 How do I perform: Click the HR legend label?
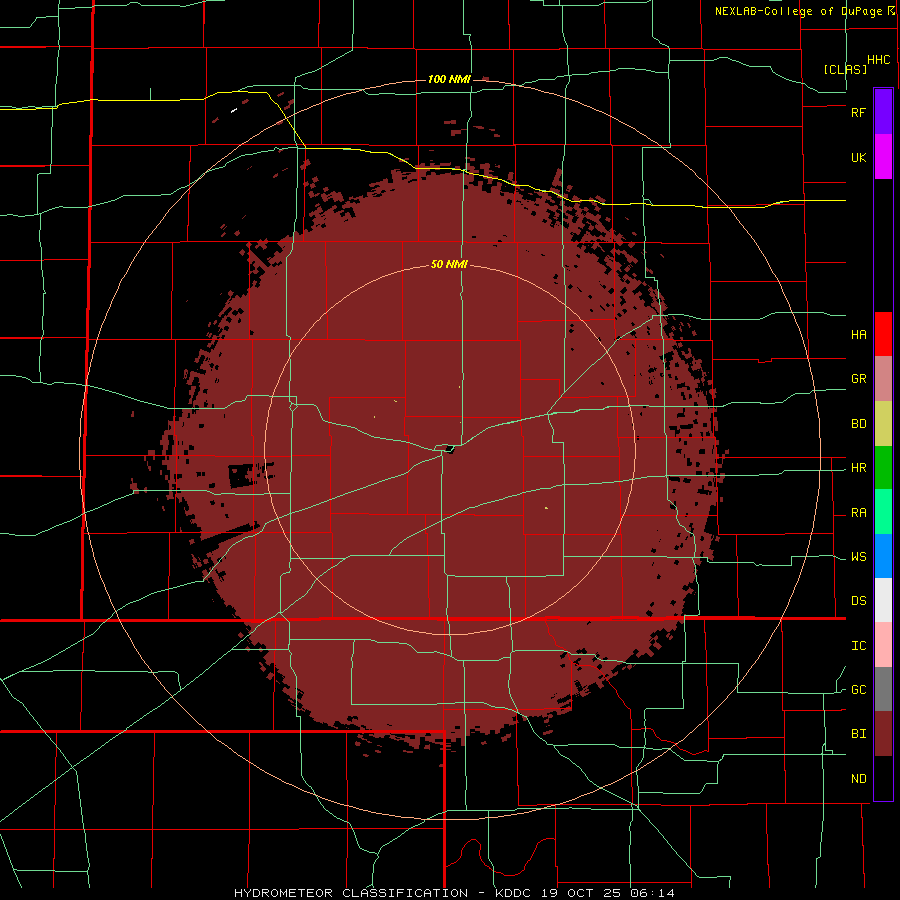pos(859,468)
